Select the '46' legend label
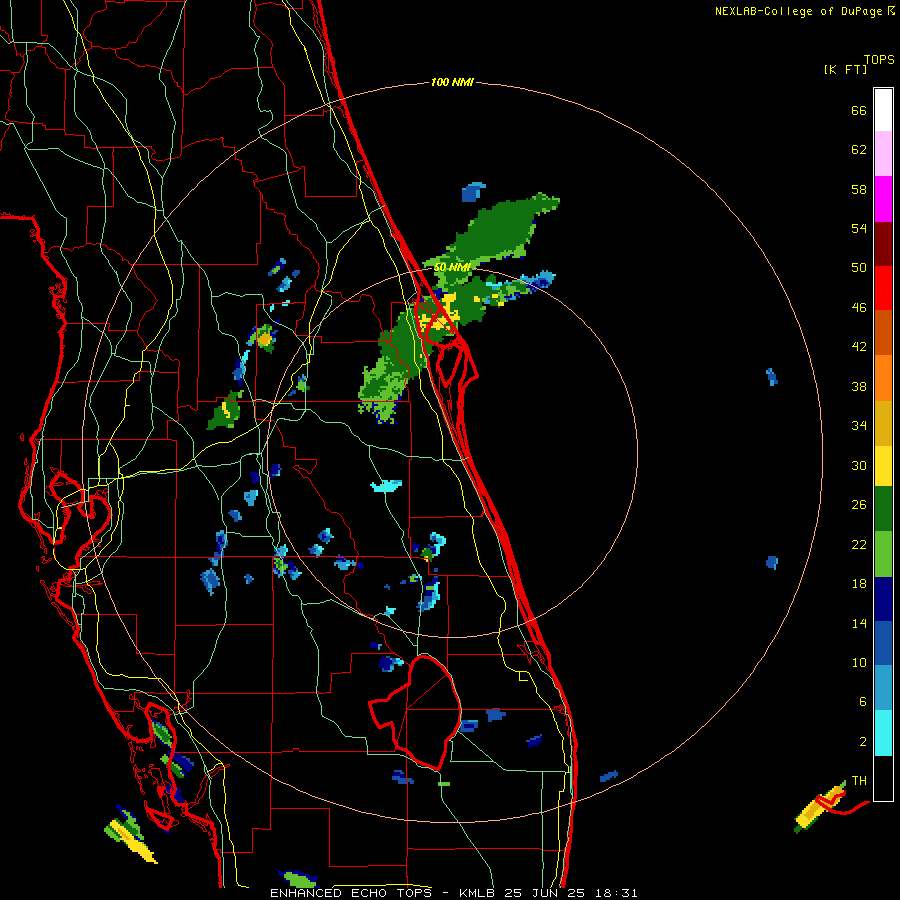 (x=859, y=308)
